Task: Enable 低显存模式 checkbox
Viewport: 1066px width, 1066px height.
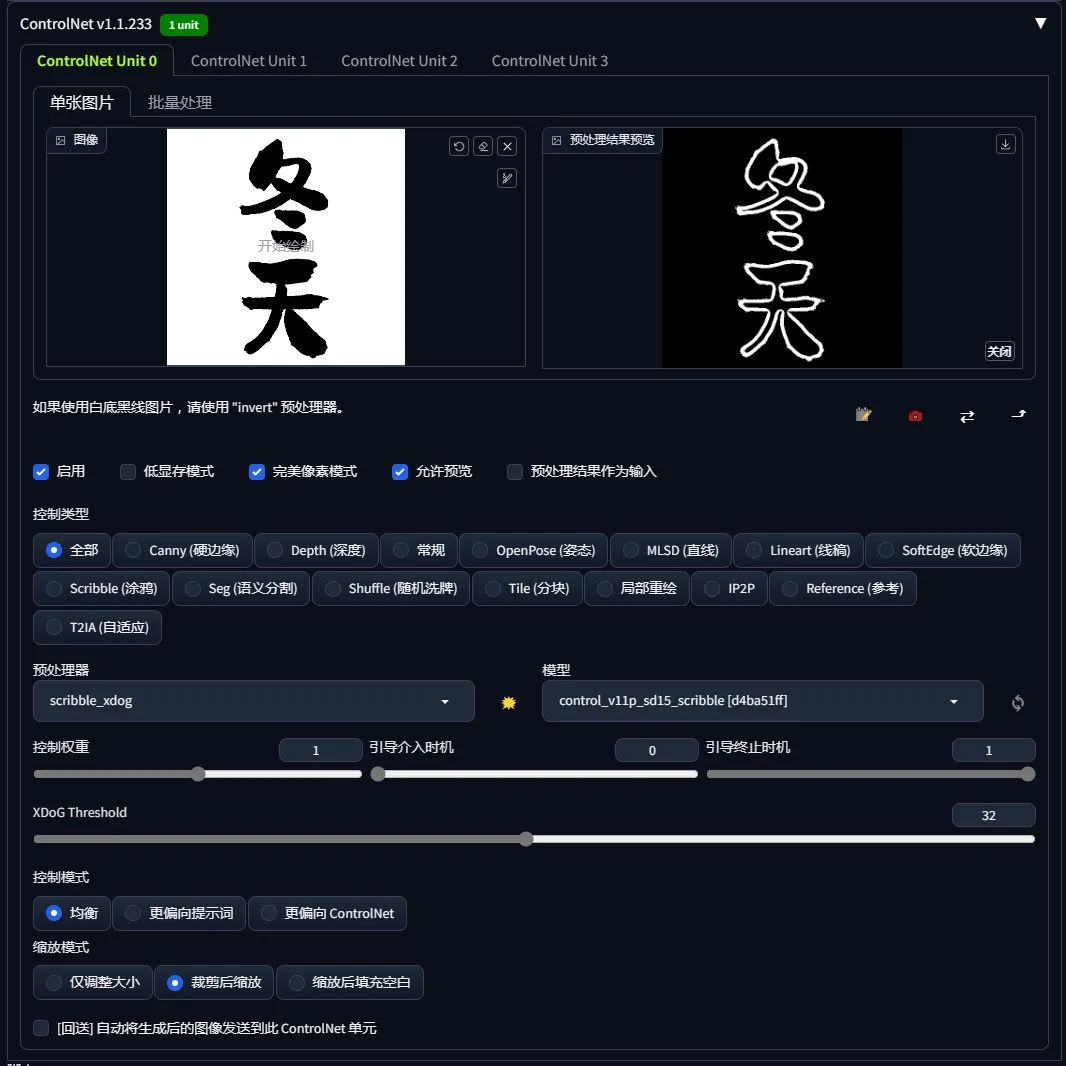Action: [128, 472]
